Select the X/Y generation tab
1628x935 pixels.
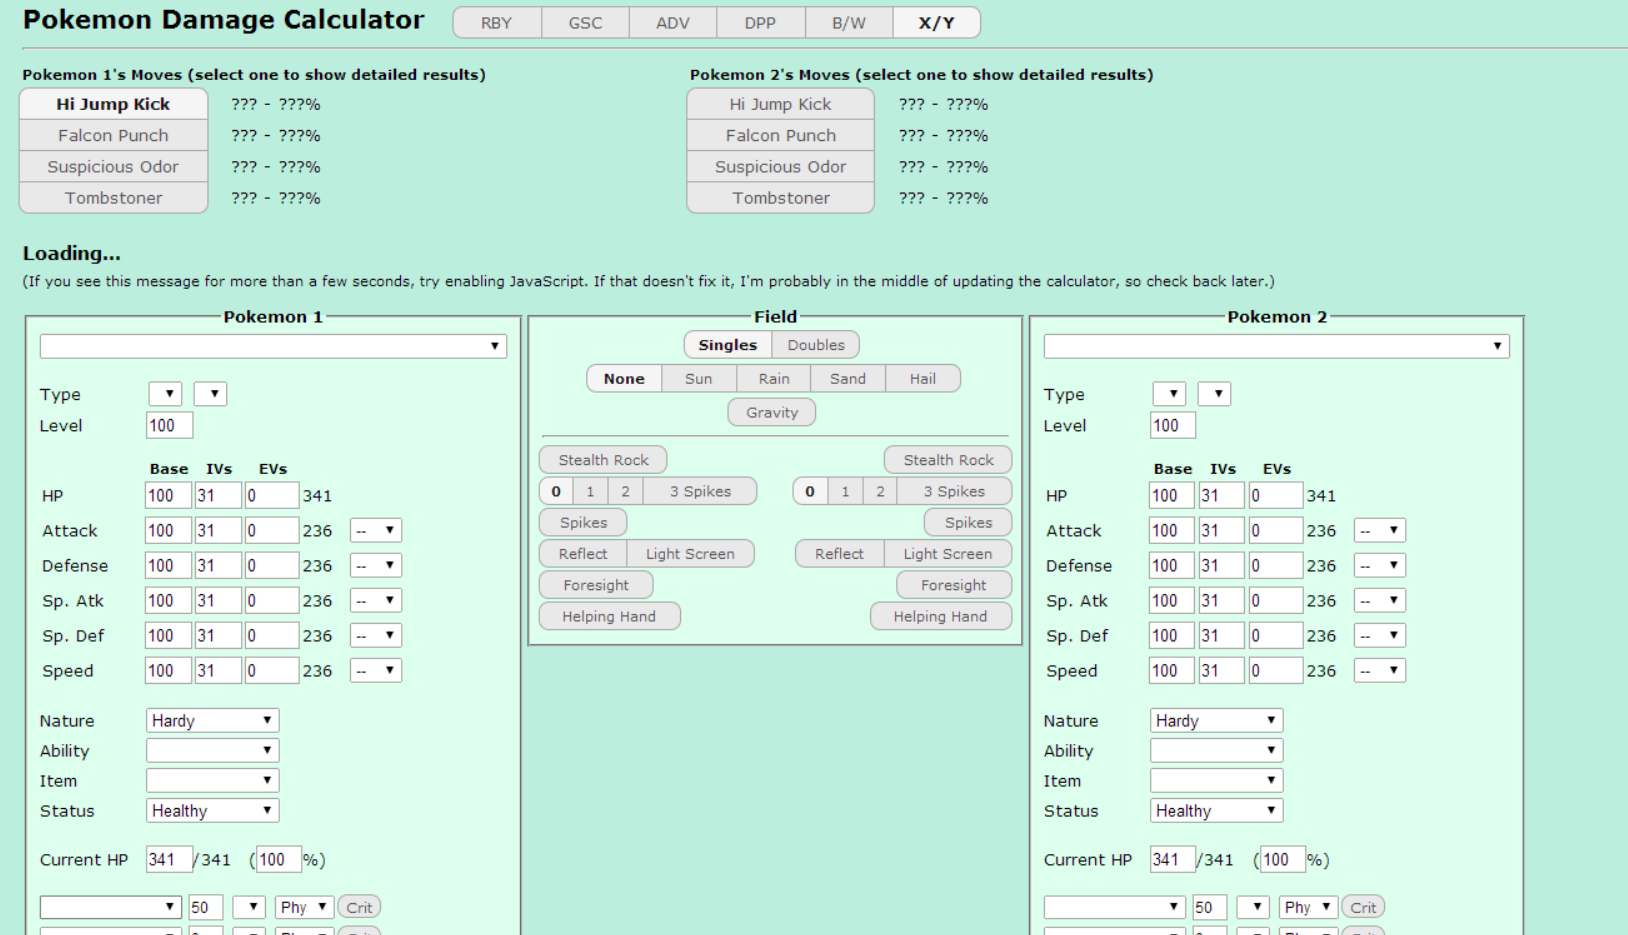936,23
